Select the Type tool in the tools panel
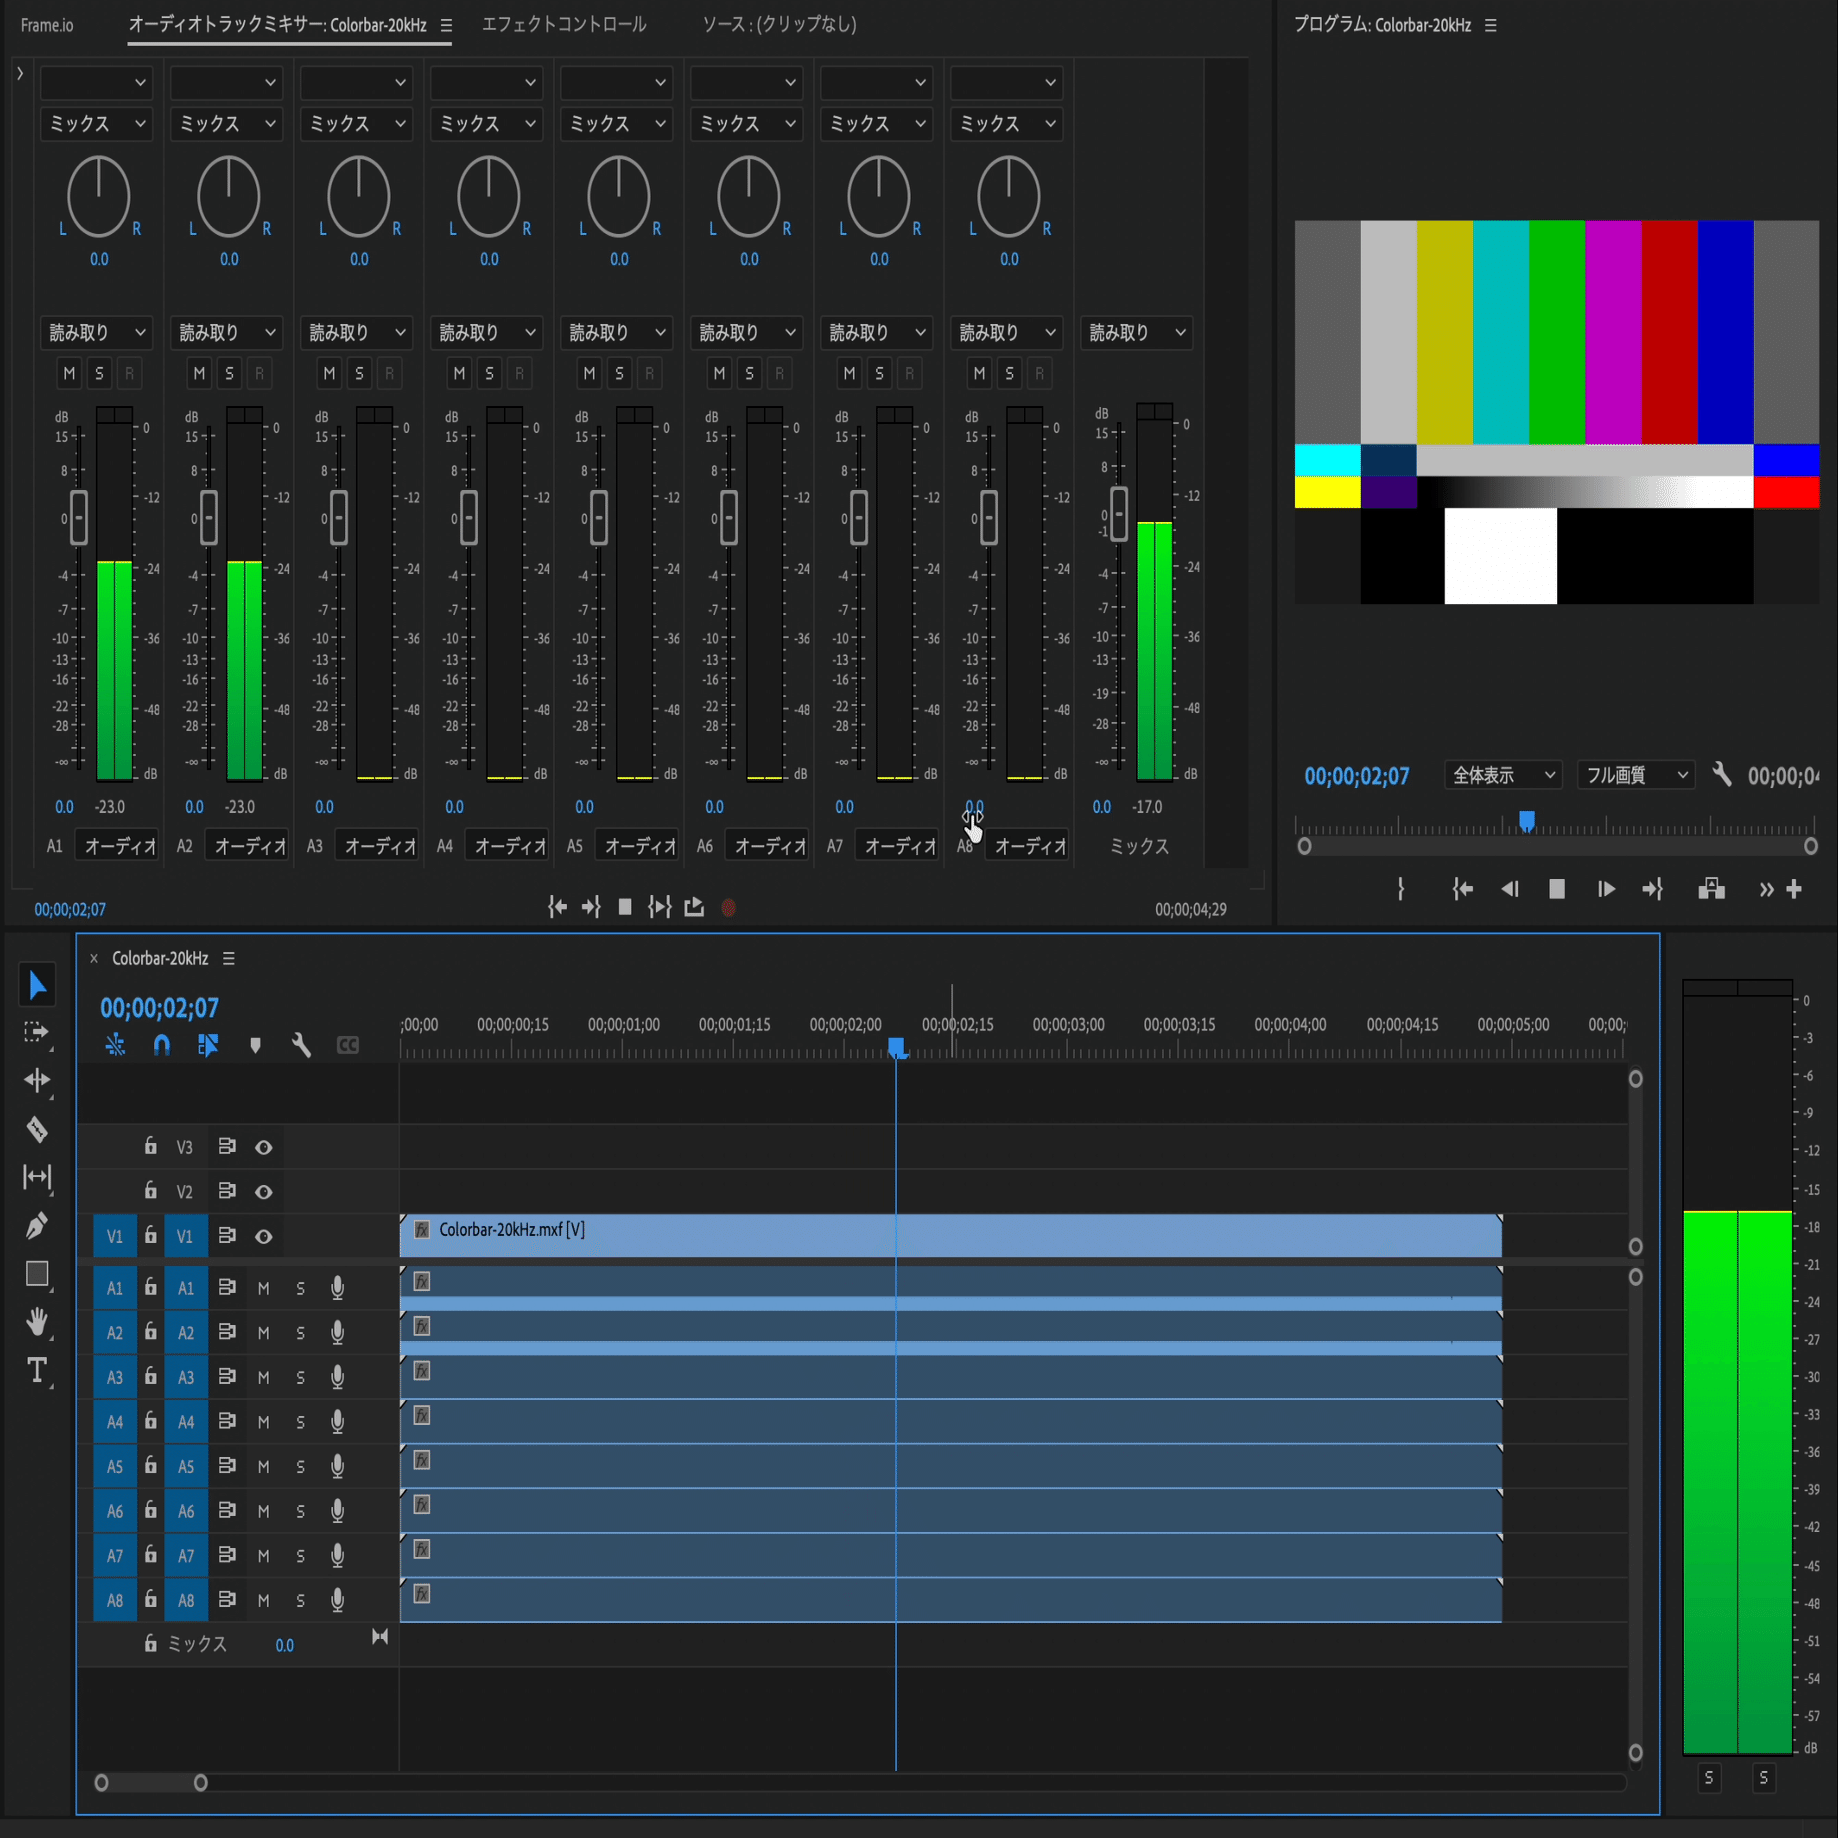 pos(37,1372)
